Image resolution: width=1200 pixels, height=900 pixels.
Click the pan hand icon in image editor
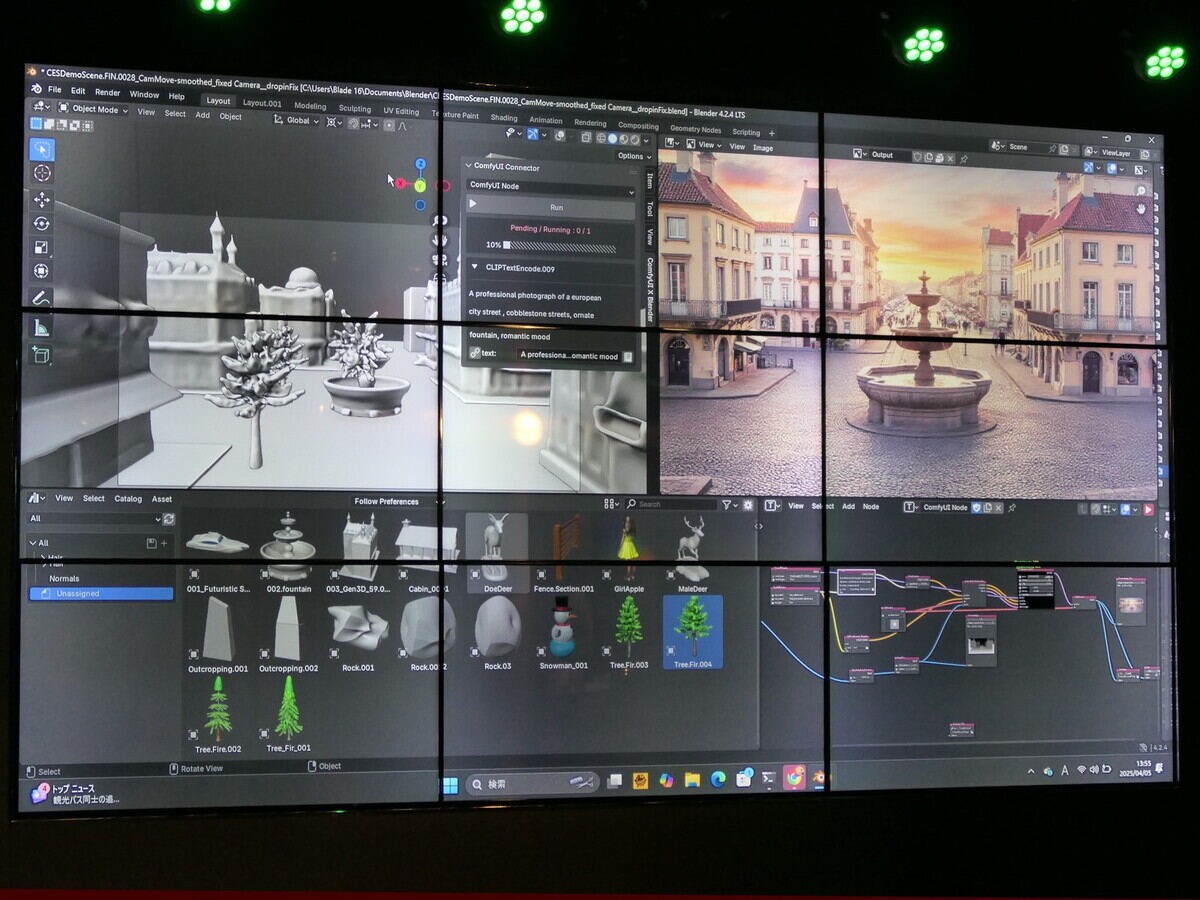(x=1142, y=208)
